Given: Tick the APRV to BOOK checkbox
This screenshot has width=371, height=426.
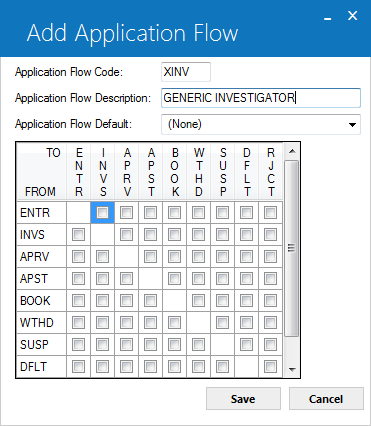Looking at the screenshot, I should pos(174,257).
